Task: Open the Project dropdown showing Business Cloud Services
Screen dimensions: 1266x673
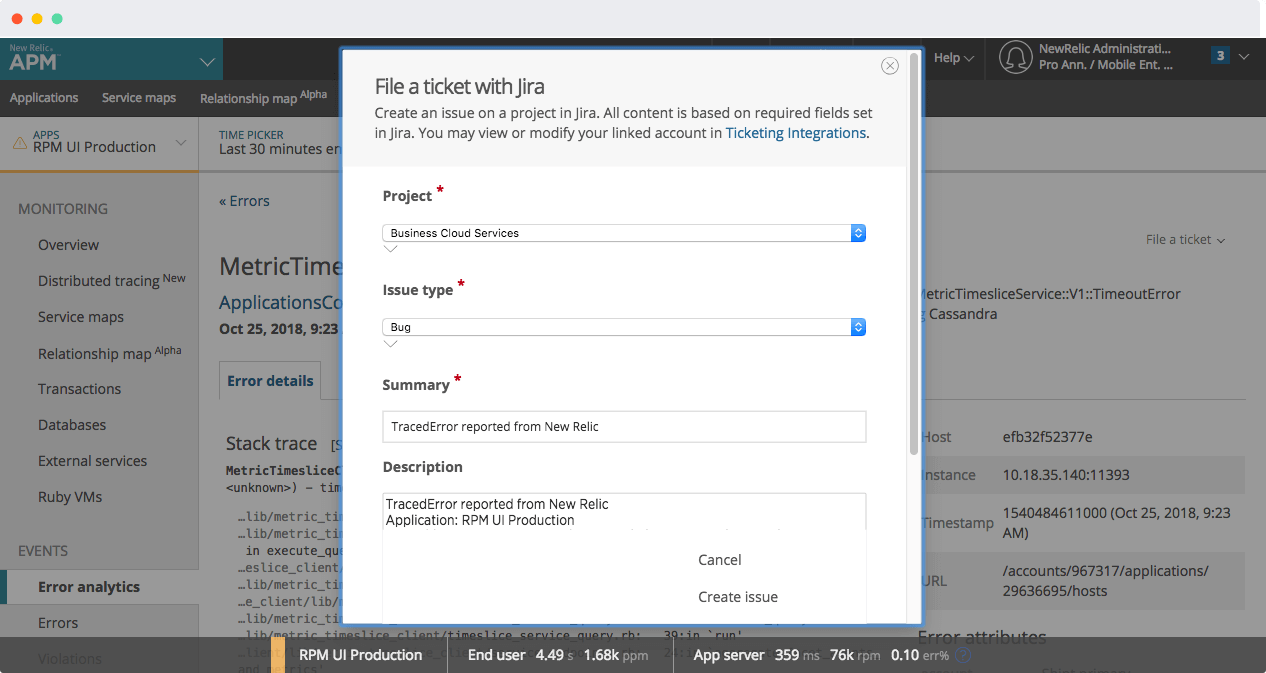Action: tap(624, 233)
